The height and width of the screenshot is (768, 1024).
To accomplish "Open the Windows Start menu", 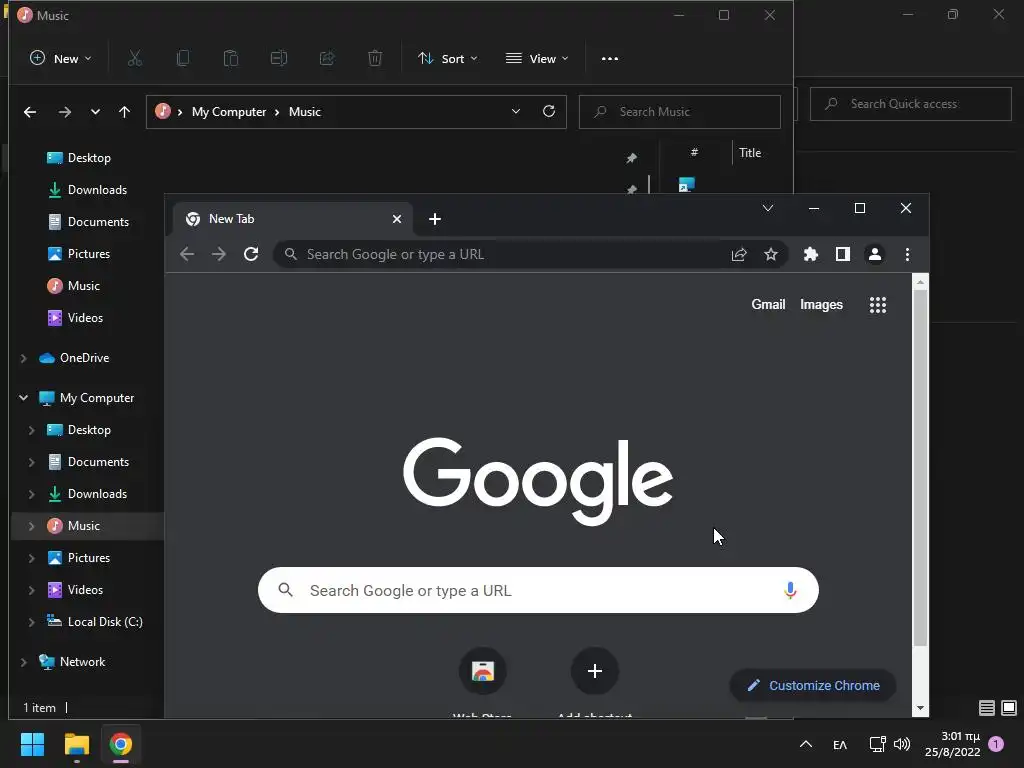I will pyautogui.click(x=32, y=744).
